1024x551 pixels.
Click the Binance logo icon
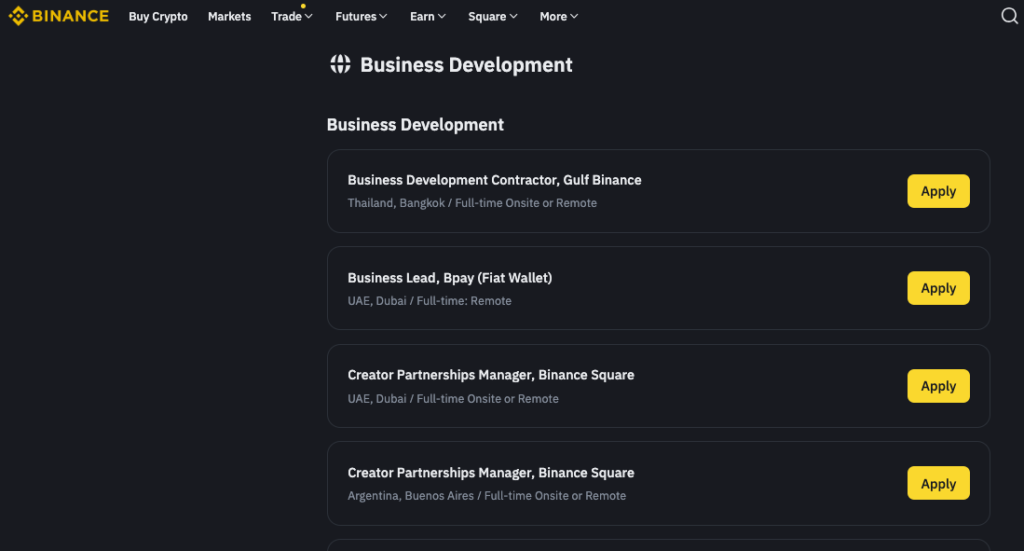coord(18,16)
